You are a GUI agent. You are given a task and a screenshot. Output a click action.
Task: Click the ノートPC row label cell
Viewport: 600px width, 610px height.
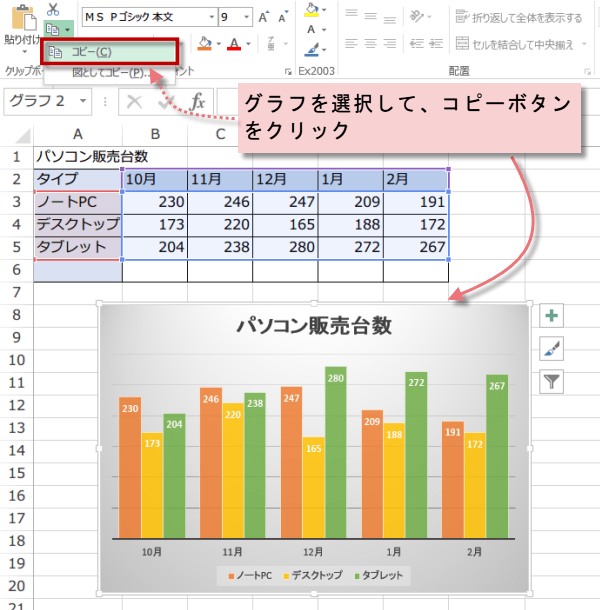coord(77,202)
